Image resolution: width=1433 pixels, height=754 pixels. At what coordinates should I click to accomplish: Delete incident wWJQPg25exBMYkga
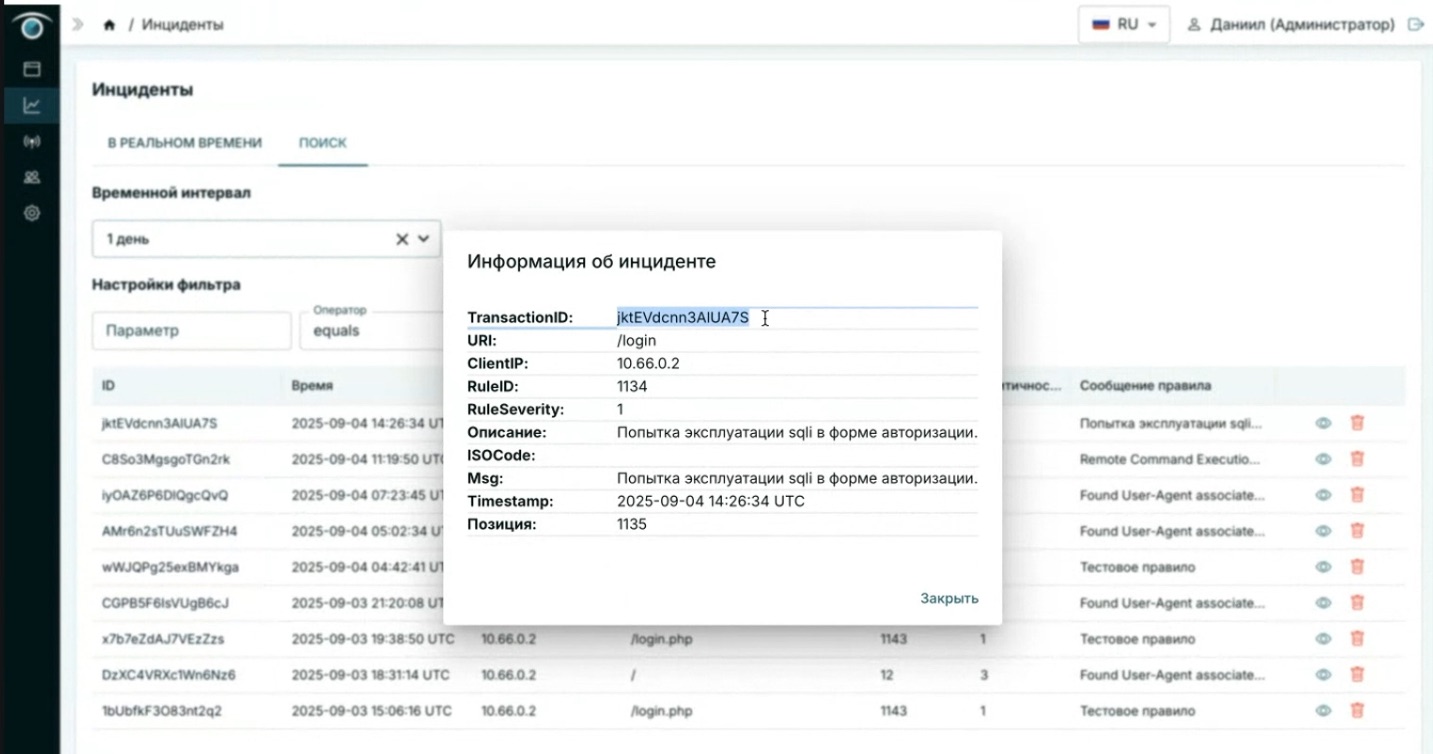[1357, 567]
